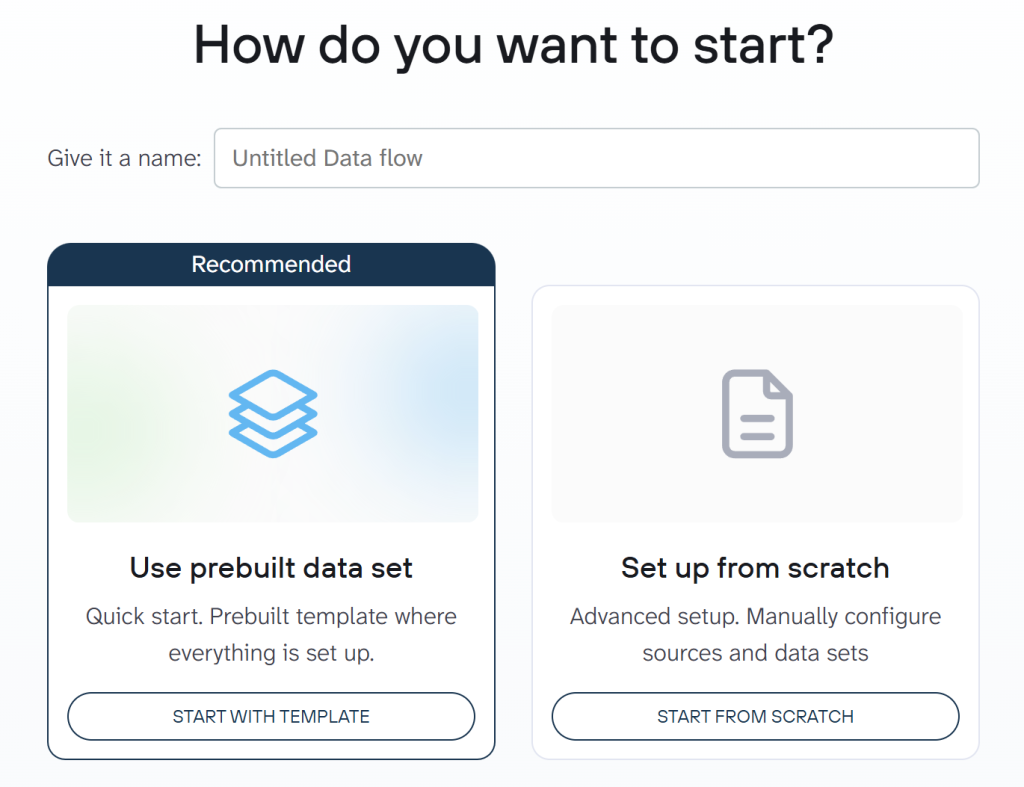1024x787 pixels.
Task: Click the document icon on the scratch card
Action: (756, 414)
